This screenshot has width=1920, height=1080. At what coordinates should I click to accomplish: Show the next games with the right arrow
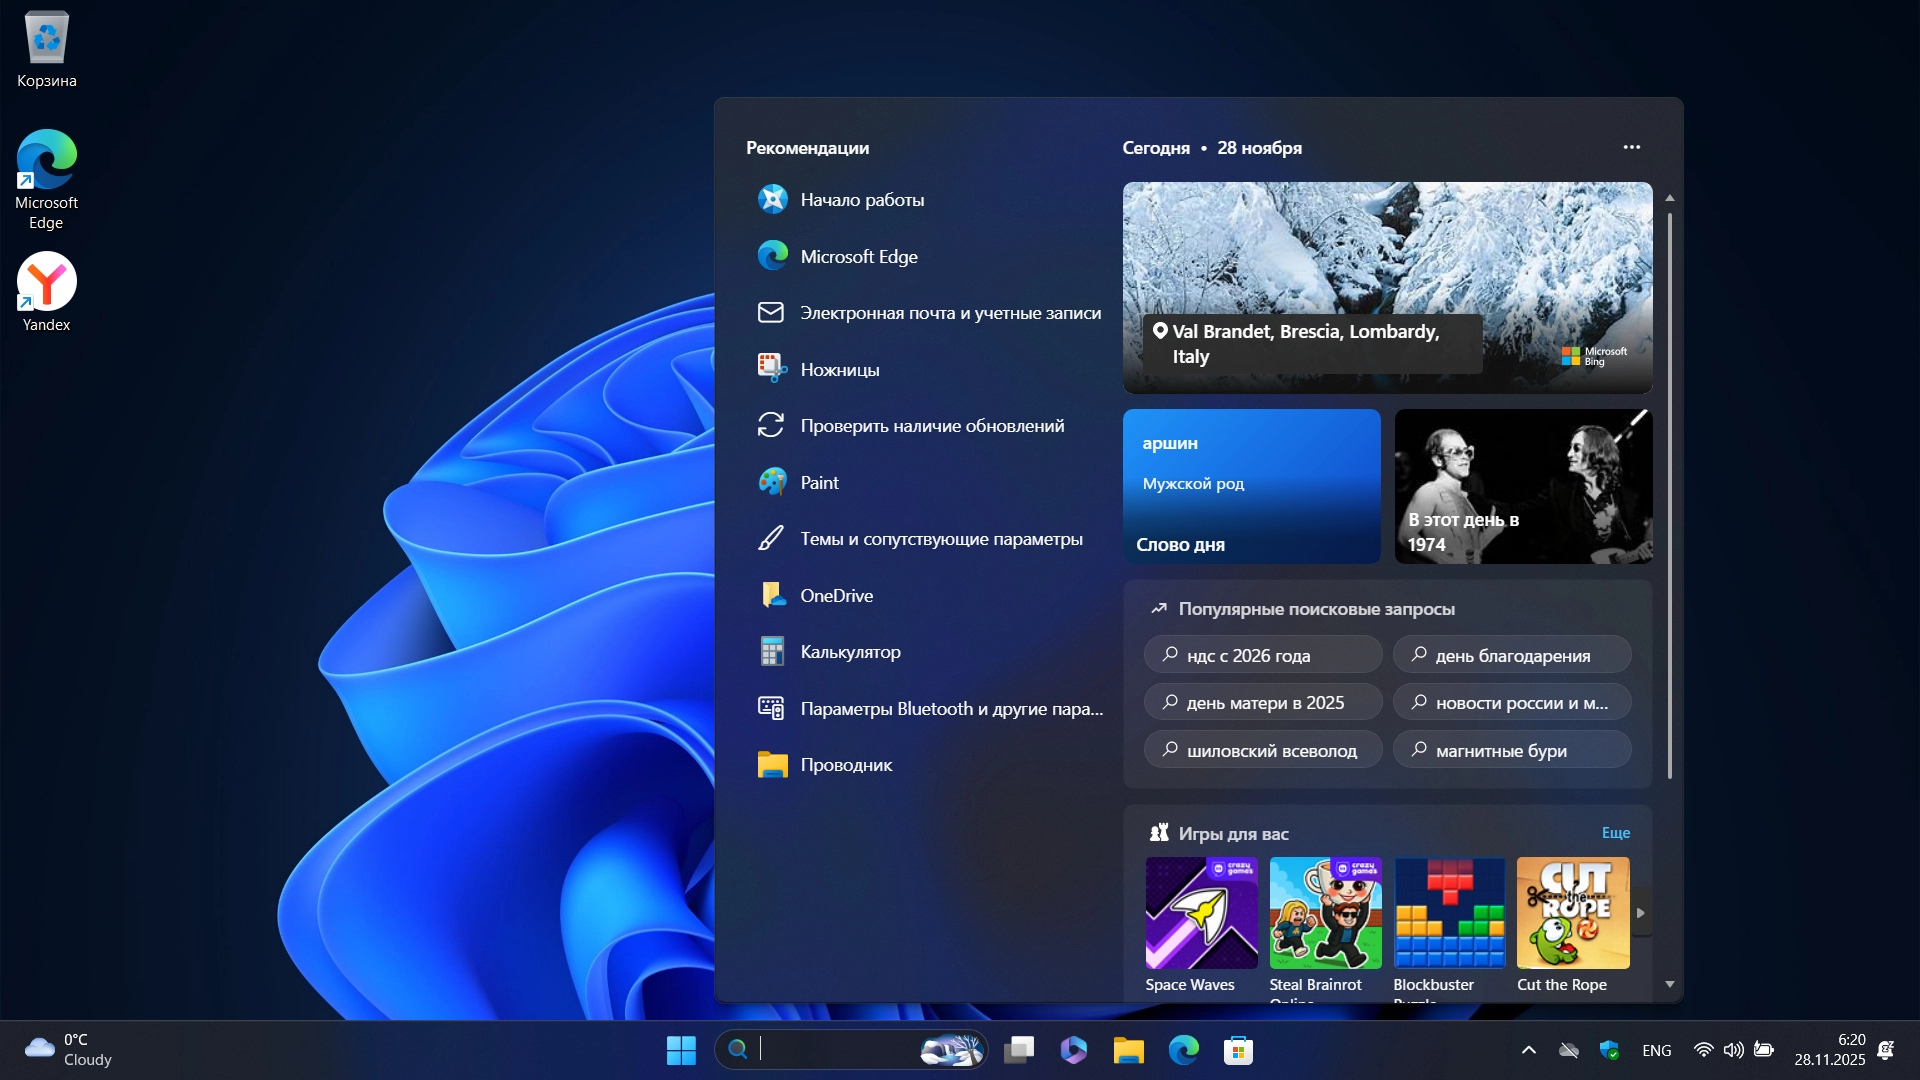(1640, 913)
